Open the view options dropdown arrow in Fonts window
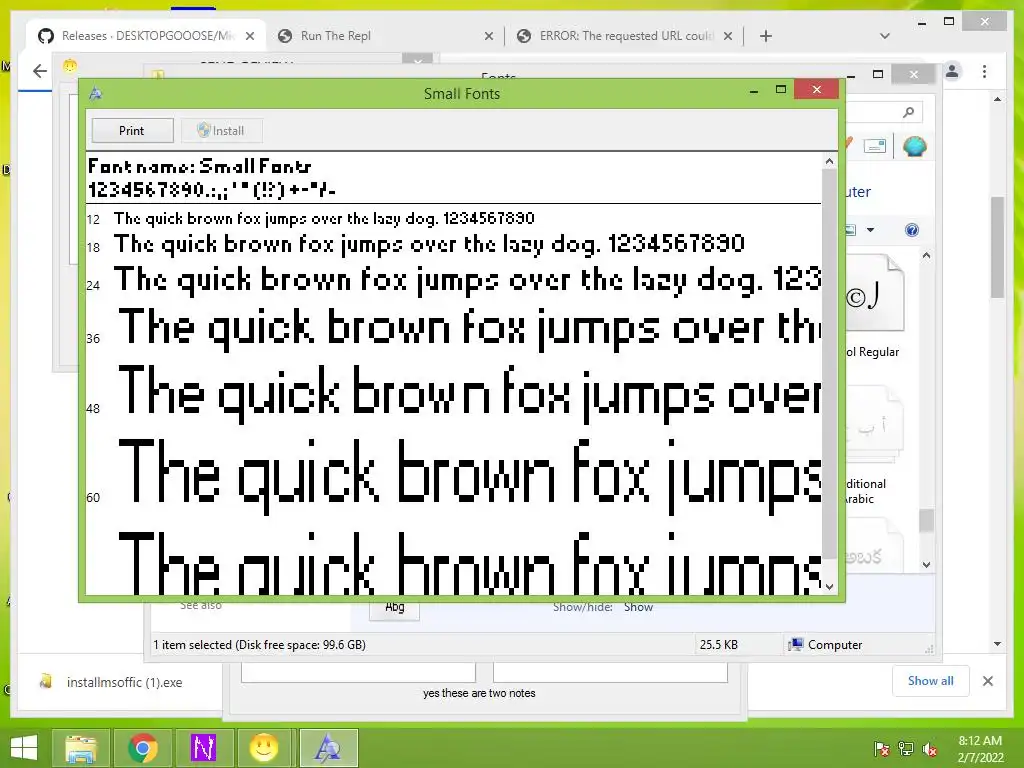This screenshot has width=1024, height=768. point(870,230)
